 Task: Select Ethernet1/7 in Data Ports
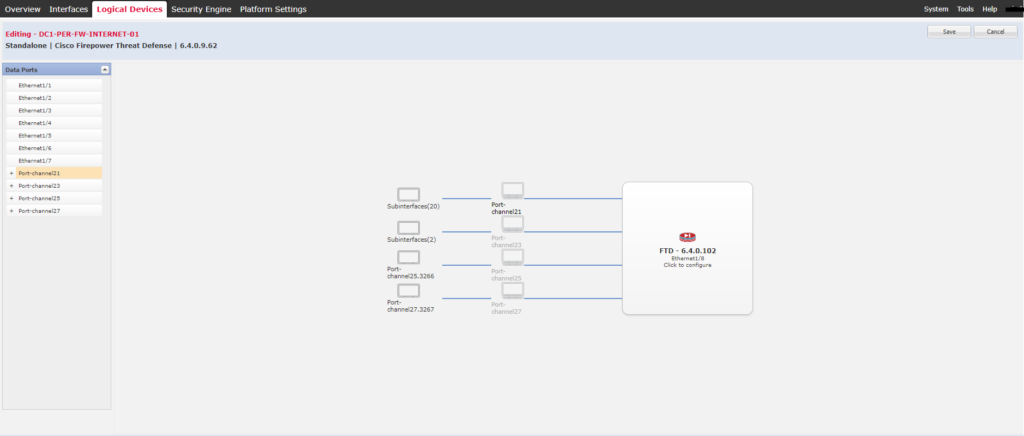(54, 161)
